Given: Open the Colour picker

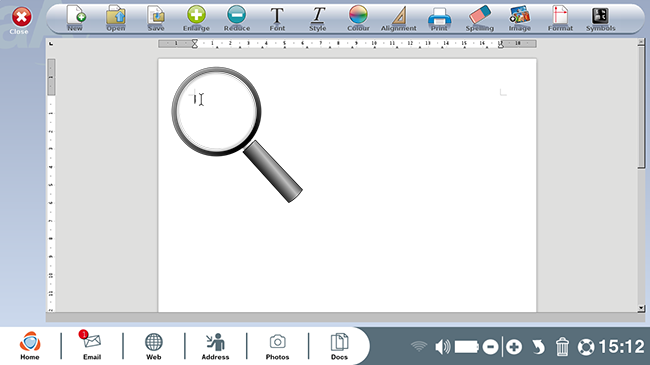Looking at the screenshot, I should [x=358, y=18].
